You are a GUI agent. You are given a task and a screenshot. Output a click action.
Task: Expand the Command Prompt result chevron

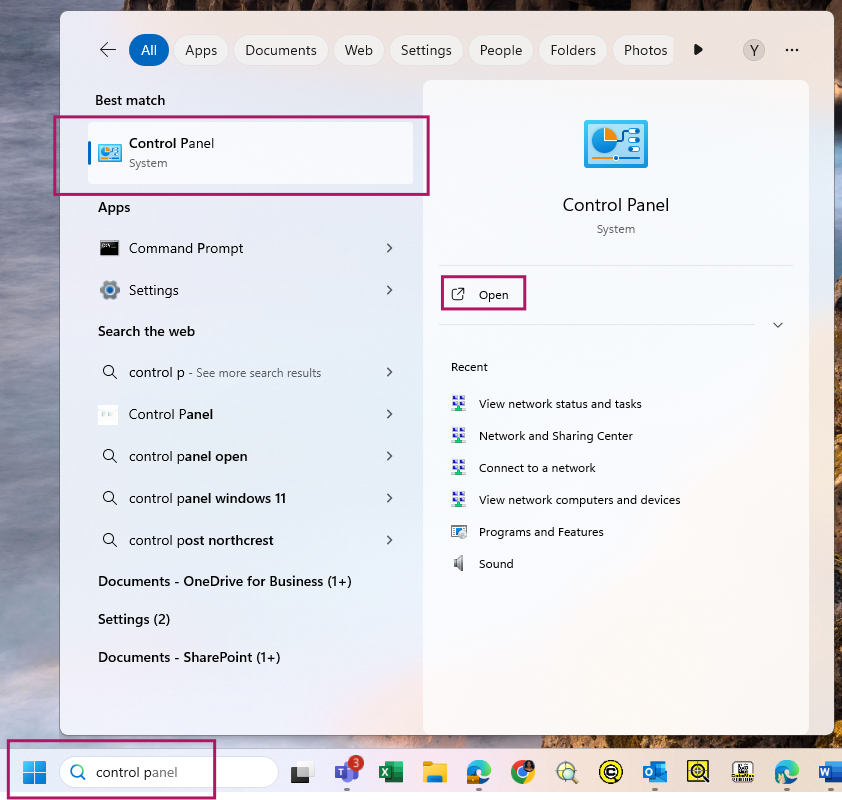point(389,248)
